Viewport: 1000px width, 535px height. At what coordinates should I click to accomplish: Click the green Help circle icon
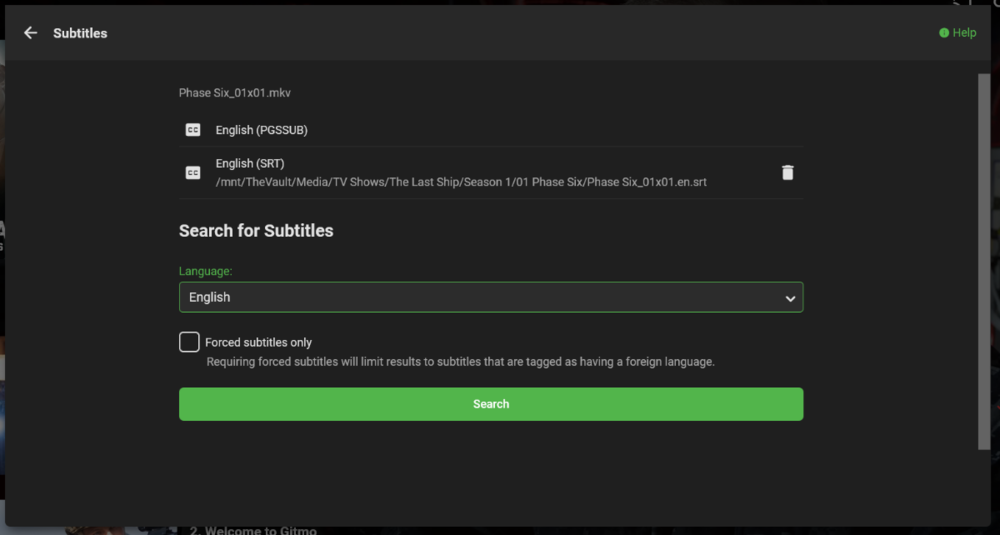(944, 33)
